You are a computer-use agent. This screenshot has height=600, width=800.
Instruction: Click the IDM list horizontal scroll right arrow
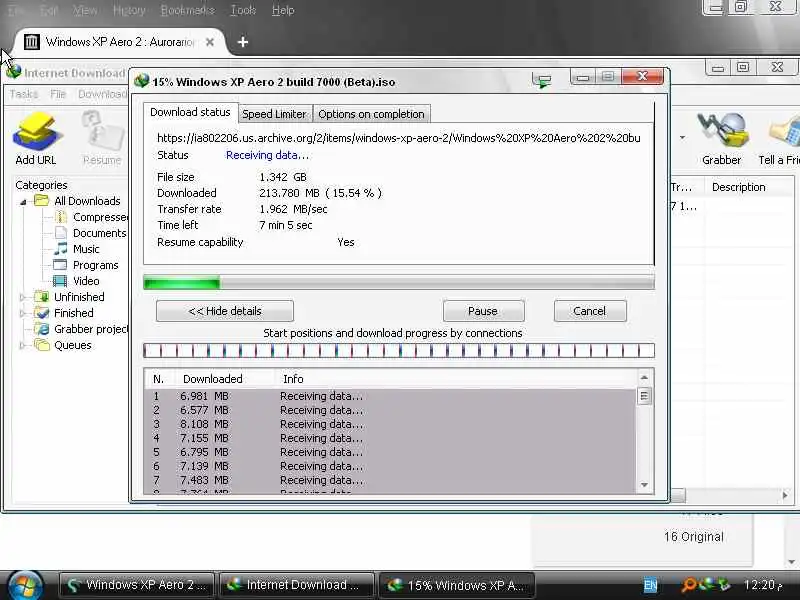pyautogui.click(x=785, y=495)
